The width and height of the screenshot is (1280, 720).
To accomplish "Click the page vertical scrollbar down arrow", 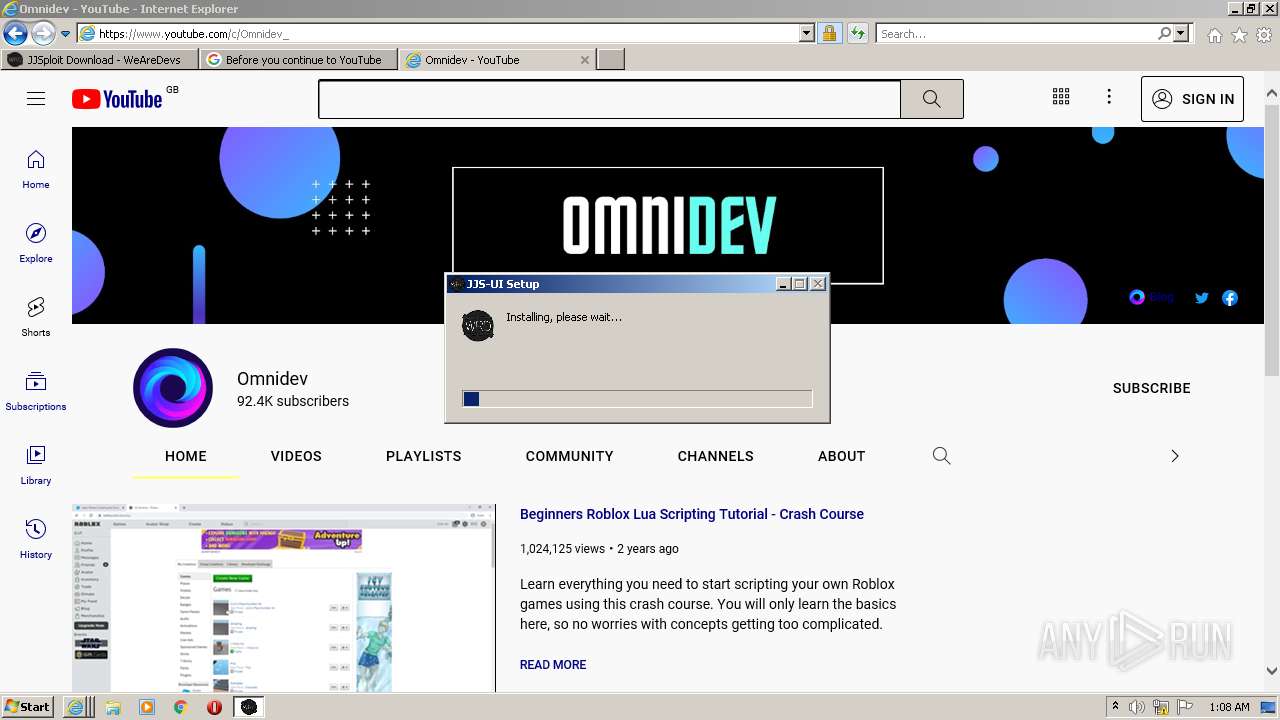I will (x=1272, y=672).
